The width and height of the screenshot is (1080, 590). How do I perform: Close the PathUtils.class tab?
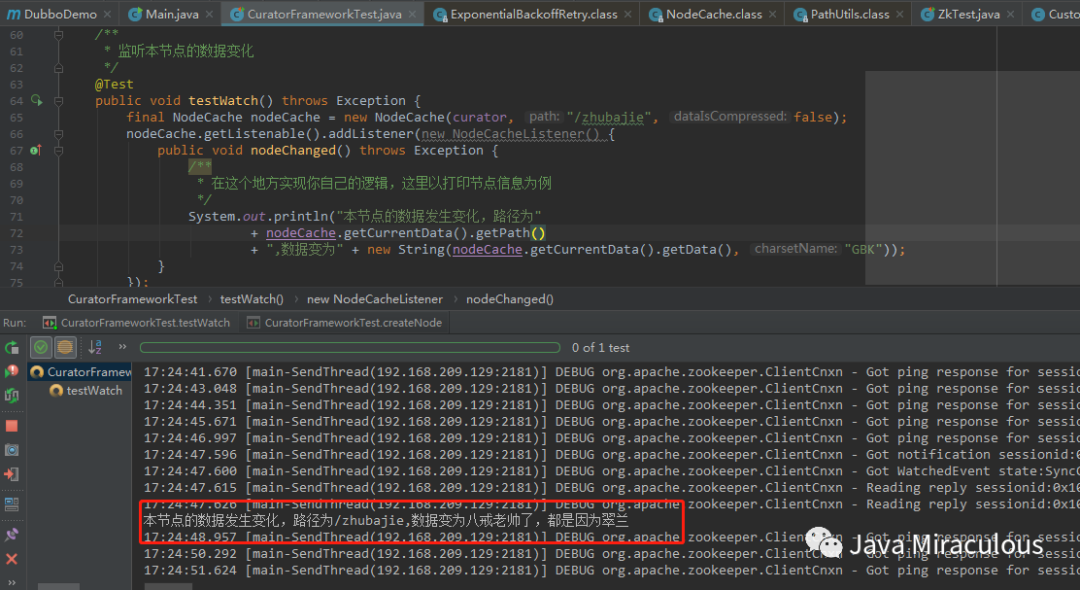[x=900, y=14]
